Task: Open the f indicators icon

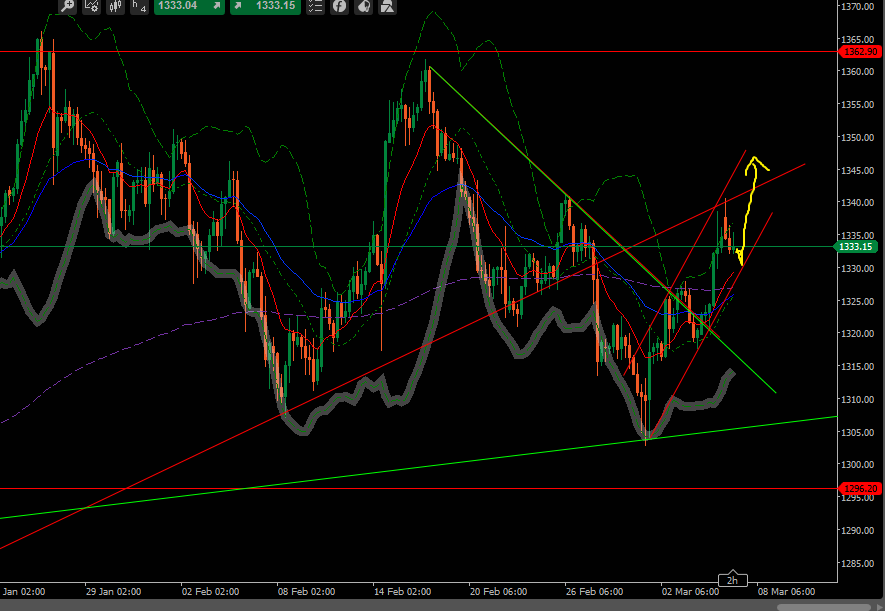Action: tap(339, 6)
